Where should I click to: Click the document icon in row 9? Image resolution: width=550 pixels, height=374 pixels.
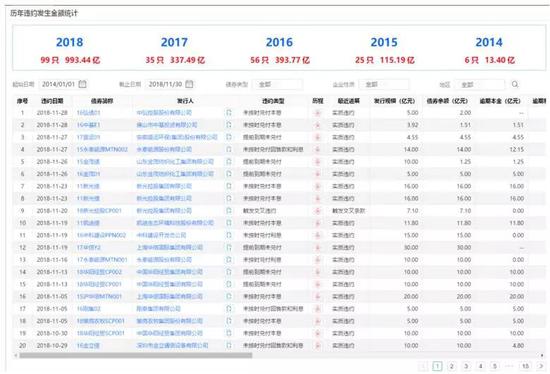pyautogui.click(x=229, y=211)
